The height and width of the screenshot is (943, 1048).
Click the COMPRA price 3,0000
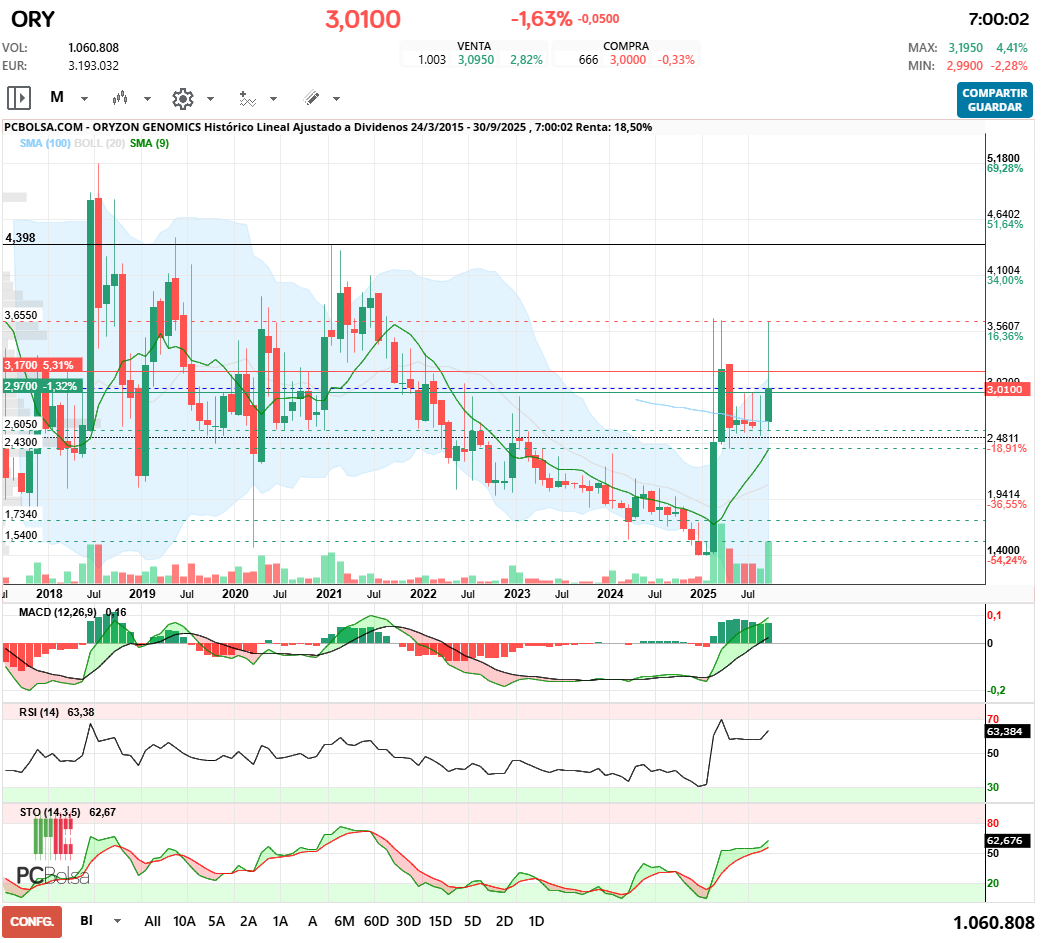coord(628,59)
